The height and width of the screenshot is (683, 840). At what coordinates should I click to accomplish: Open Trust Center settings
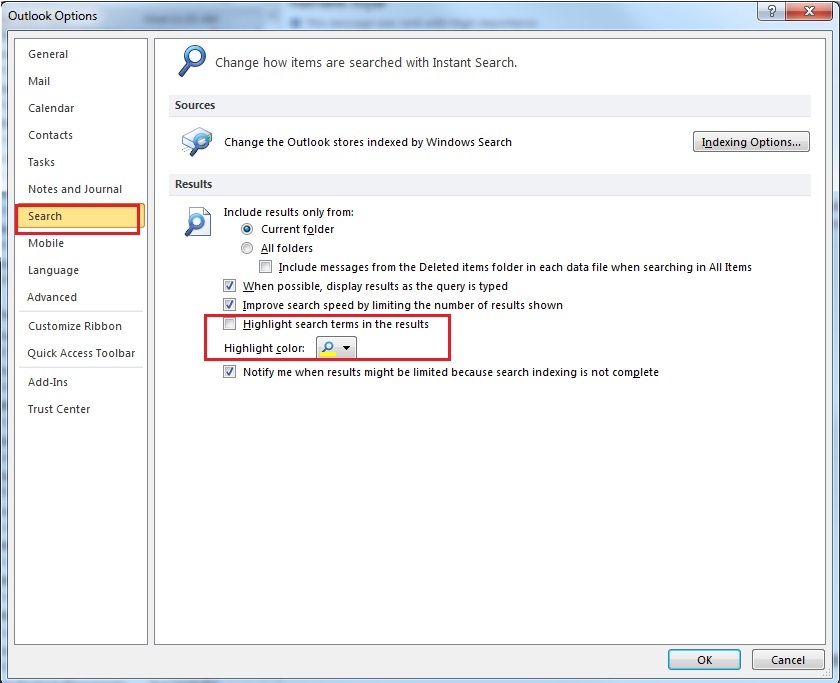pyautogui.click(x=59, y=409)
